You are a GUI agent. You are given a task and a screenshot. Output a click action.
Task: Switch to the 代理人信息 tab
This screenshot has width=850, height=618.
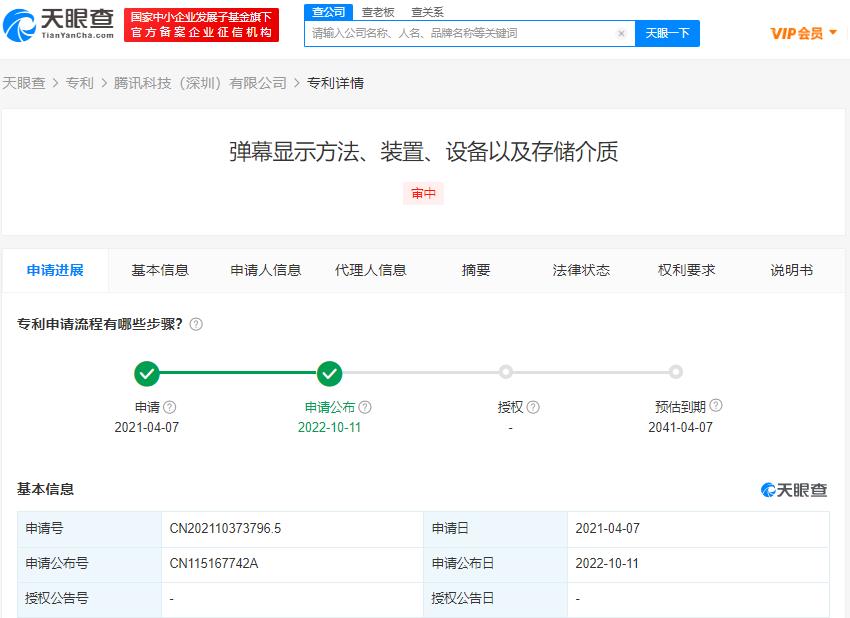pyautogui.click(x=371, y=270)
